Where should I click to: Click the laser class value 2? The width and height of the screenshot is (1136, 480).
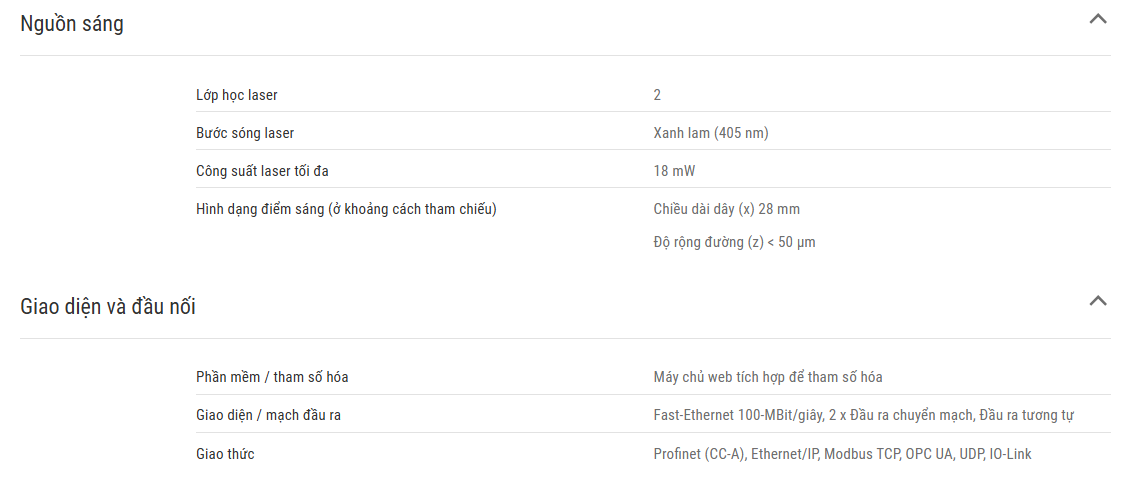pyautogui.click(x=657, y=95)
